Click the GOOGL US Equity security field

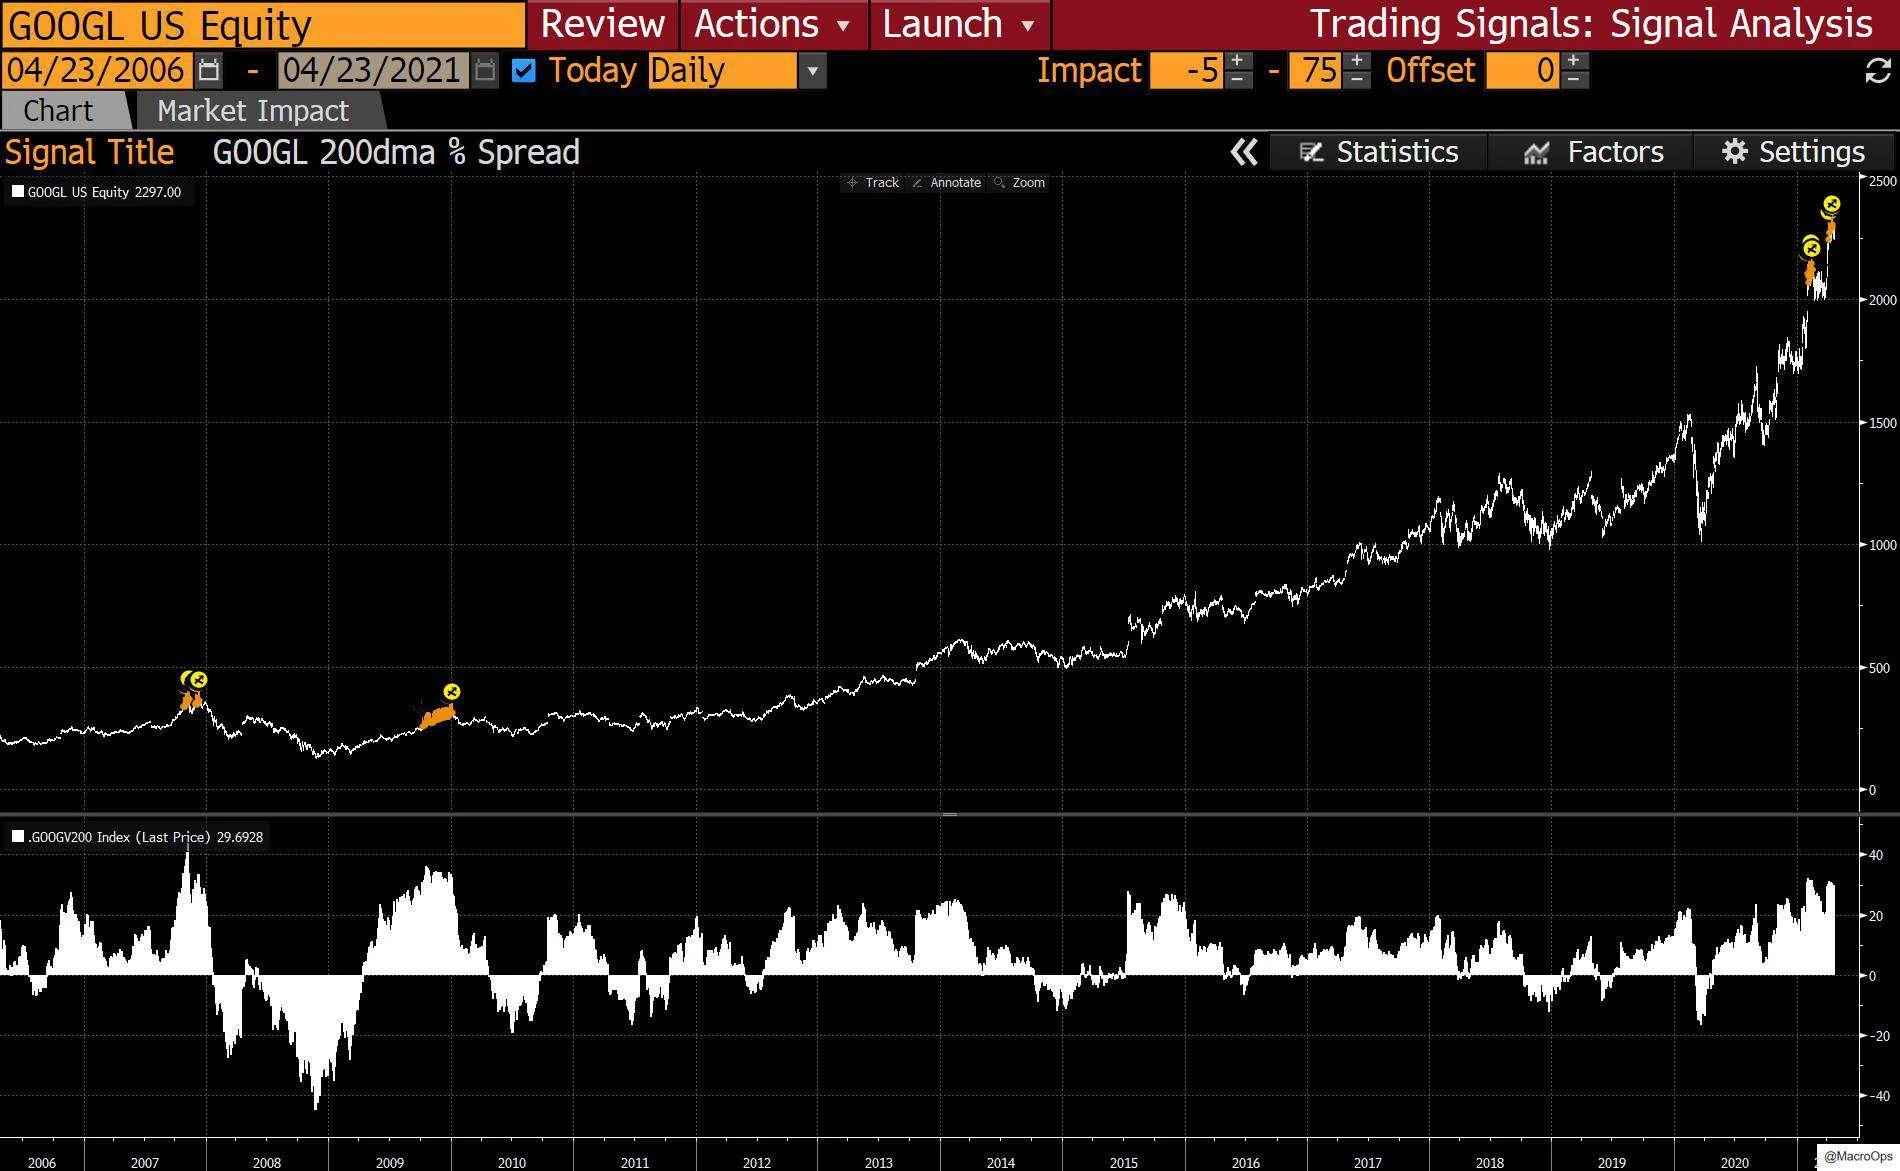(263, 25)
